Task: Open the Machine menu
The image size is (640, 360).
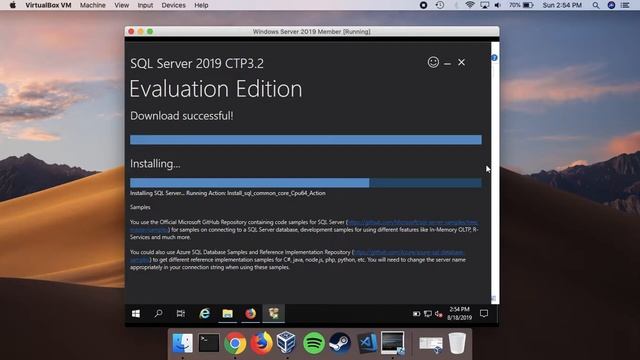Action: pyautogui.click(x=92, y=5)
